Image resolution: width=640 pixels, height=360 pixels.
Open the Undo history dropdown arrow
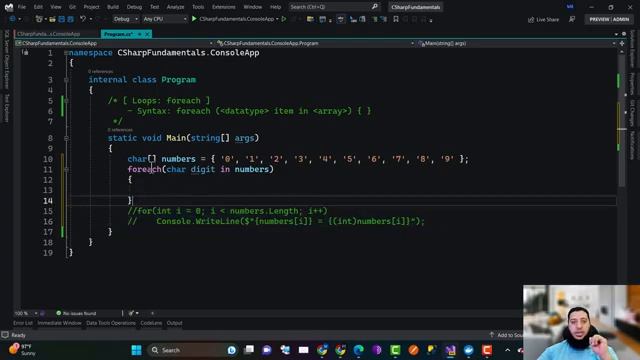pos(90,19)
